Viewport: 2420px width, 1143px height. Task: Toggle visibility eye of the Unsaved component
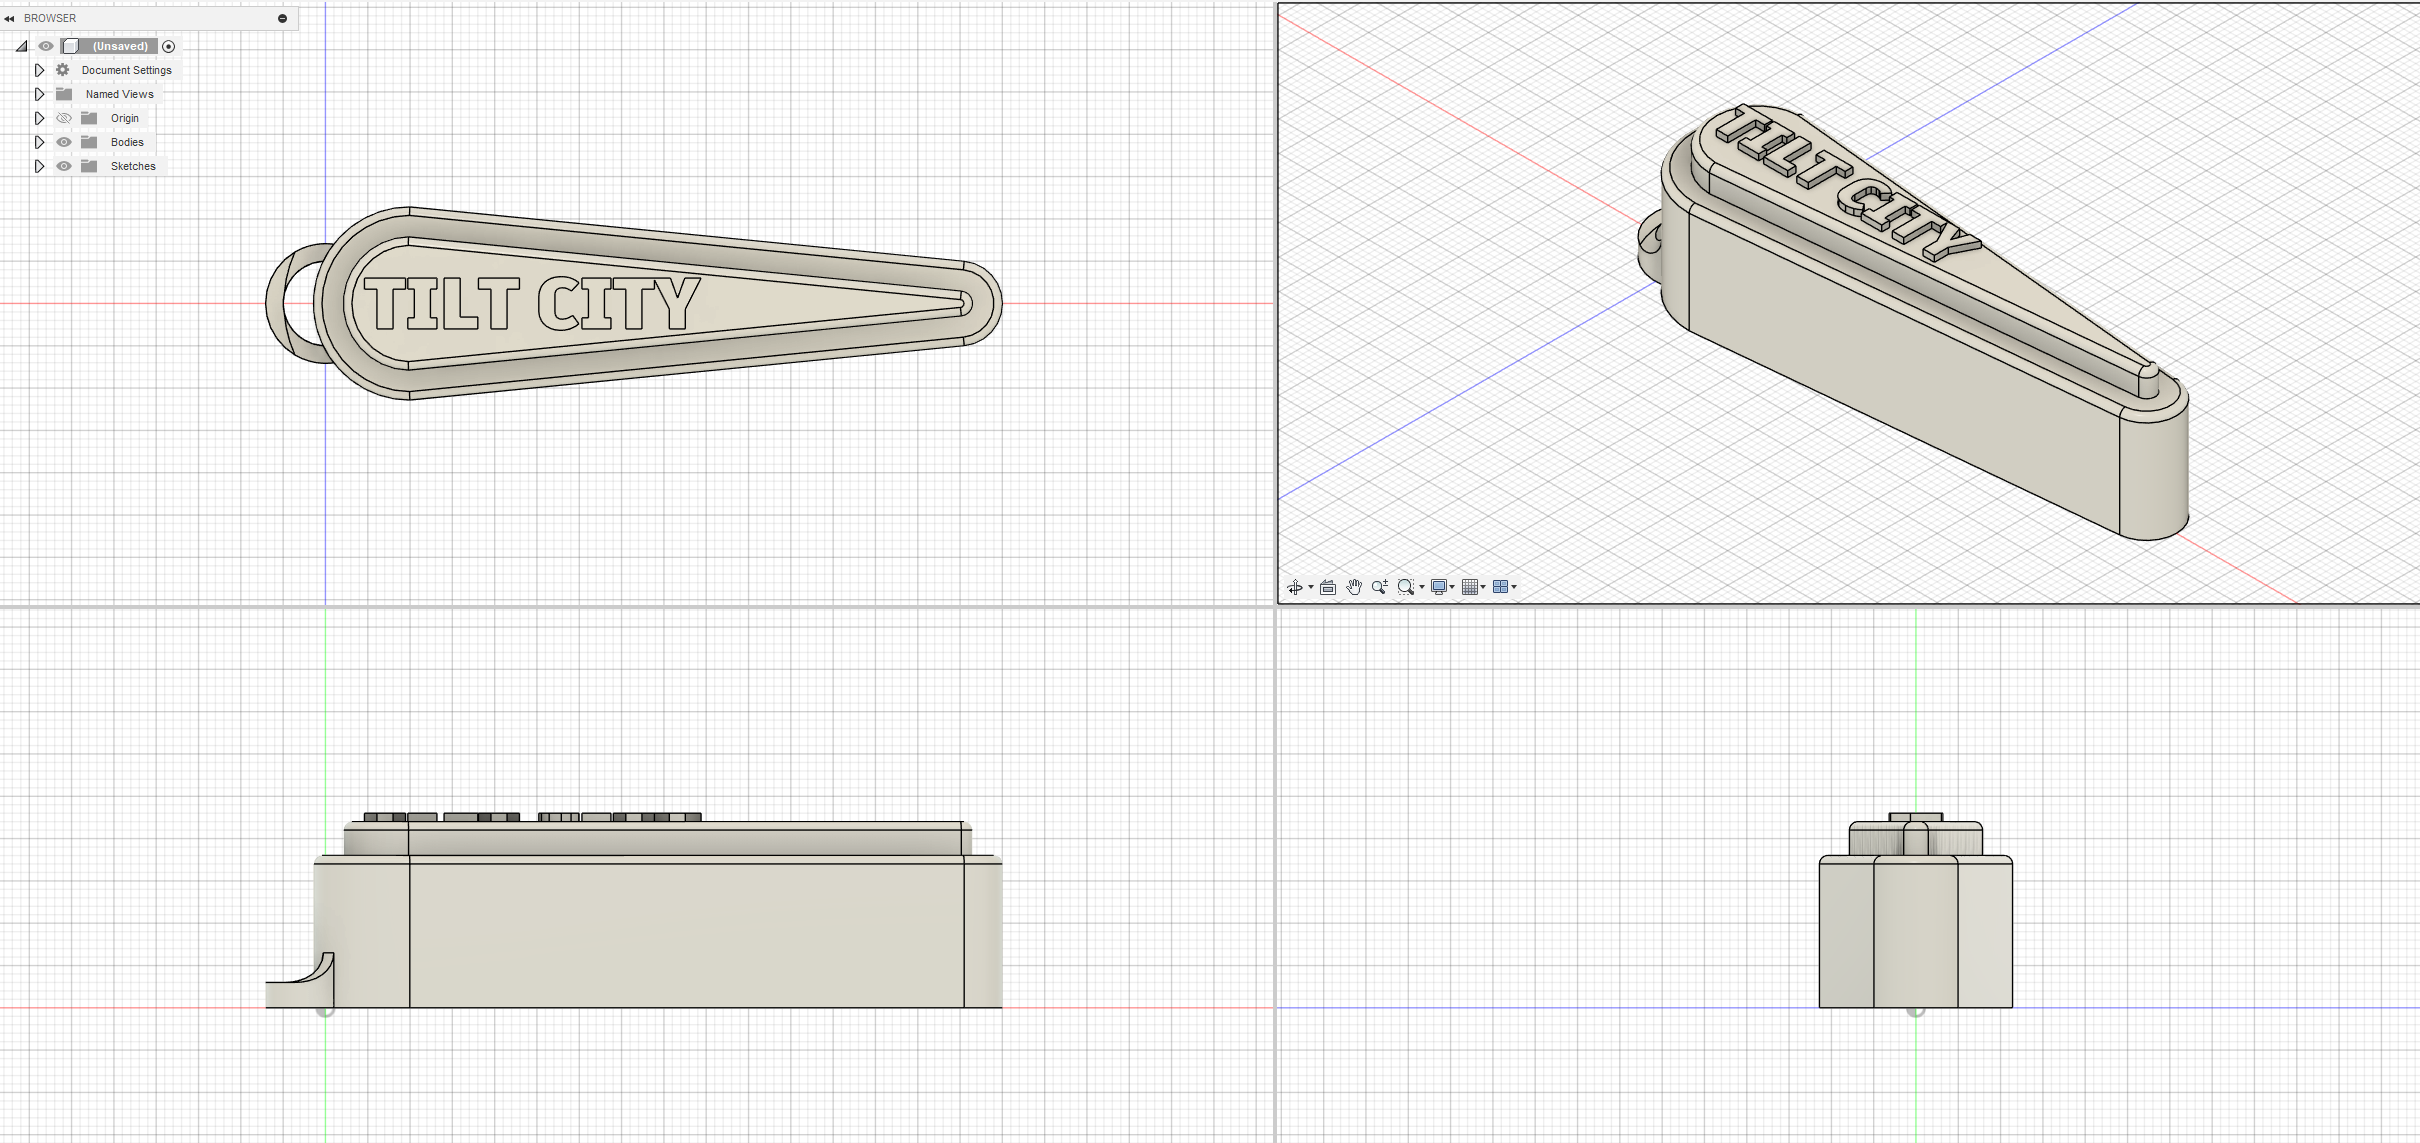(46, 46)
